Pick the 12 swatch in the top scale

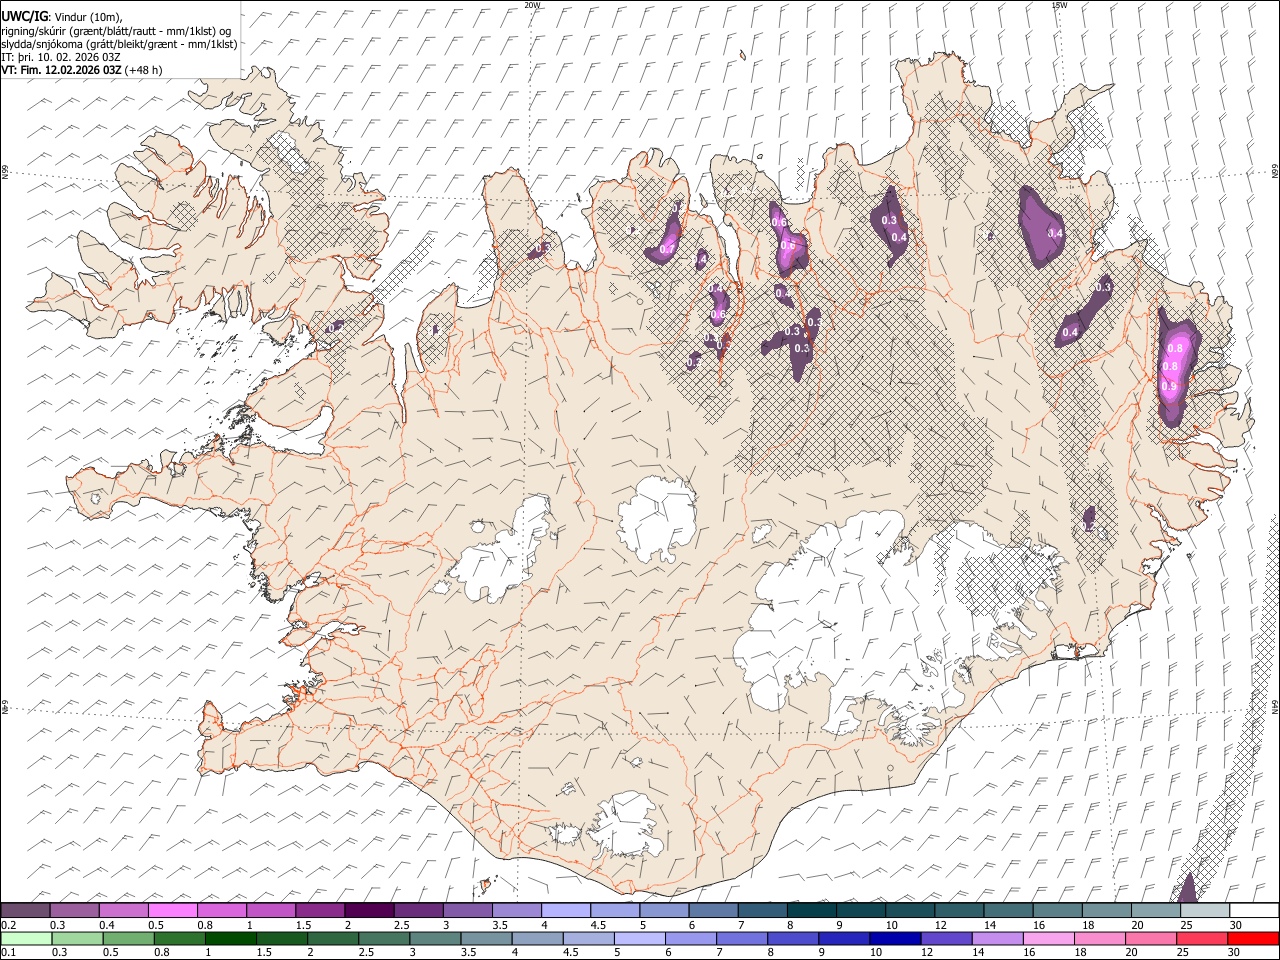pyautogui.click(x=959, y=910)
